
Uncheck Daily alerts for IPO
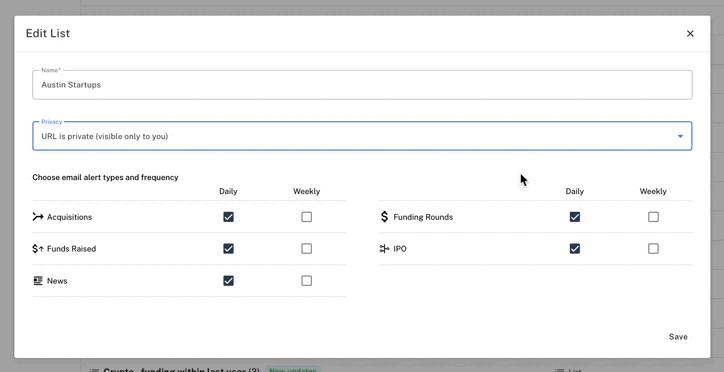tap(574, 249)
